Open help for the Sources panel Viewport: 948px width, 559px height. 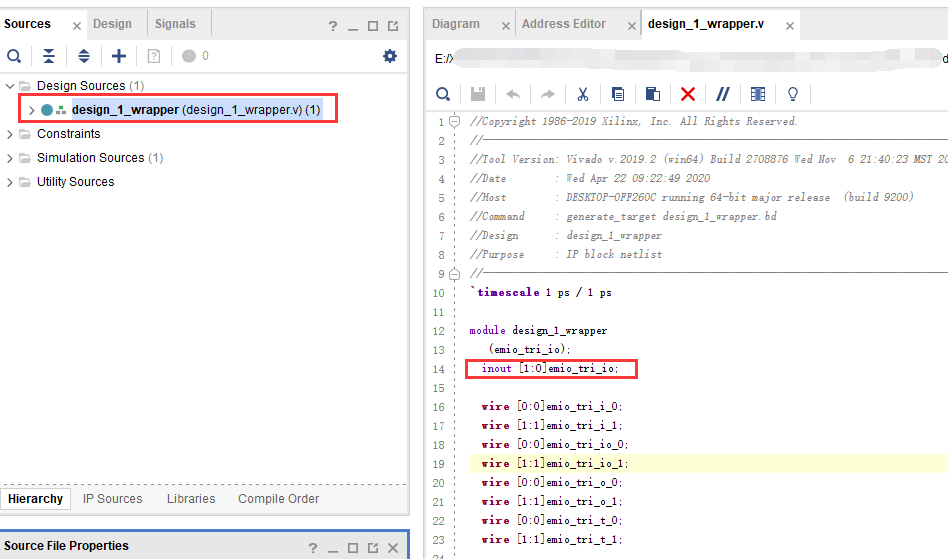333,26
